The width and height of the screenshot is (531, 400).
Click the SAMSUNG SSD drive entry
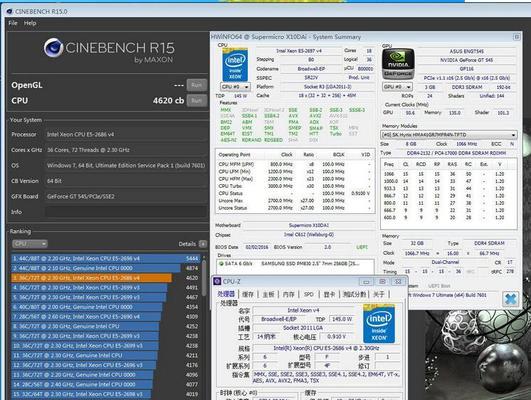click(295, 264)
